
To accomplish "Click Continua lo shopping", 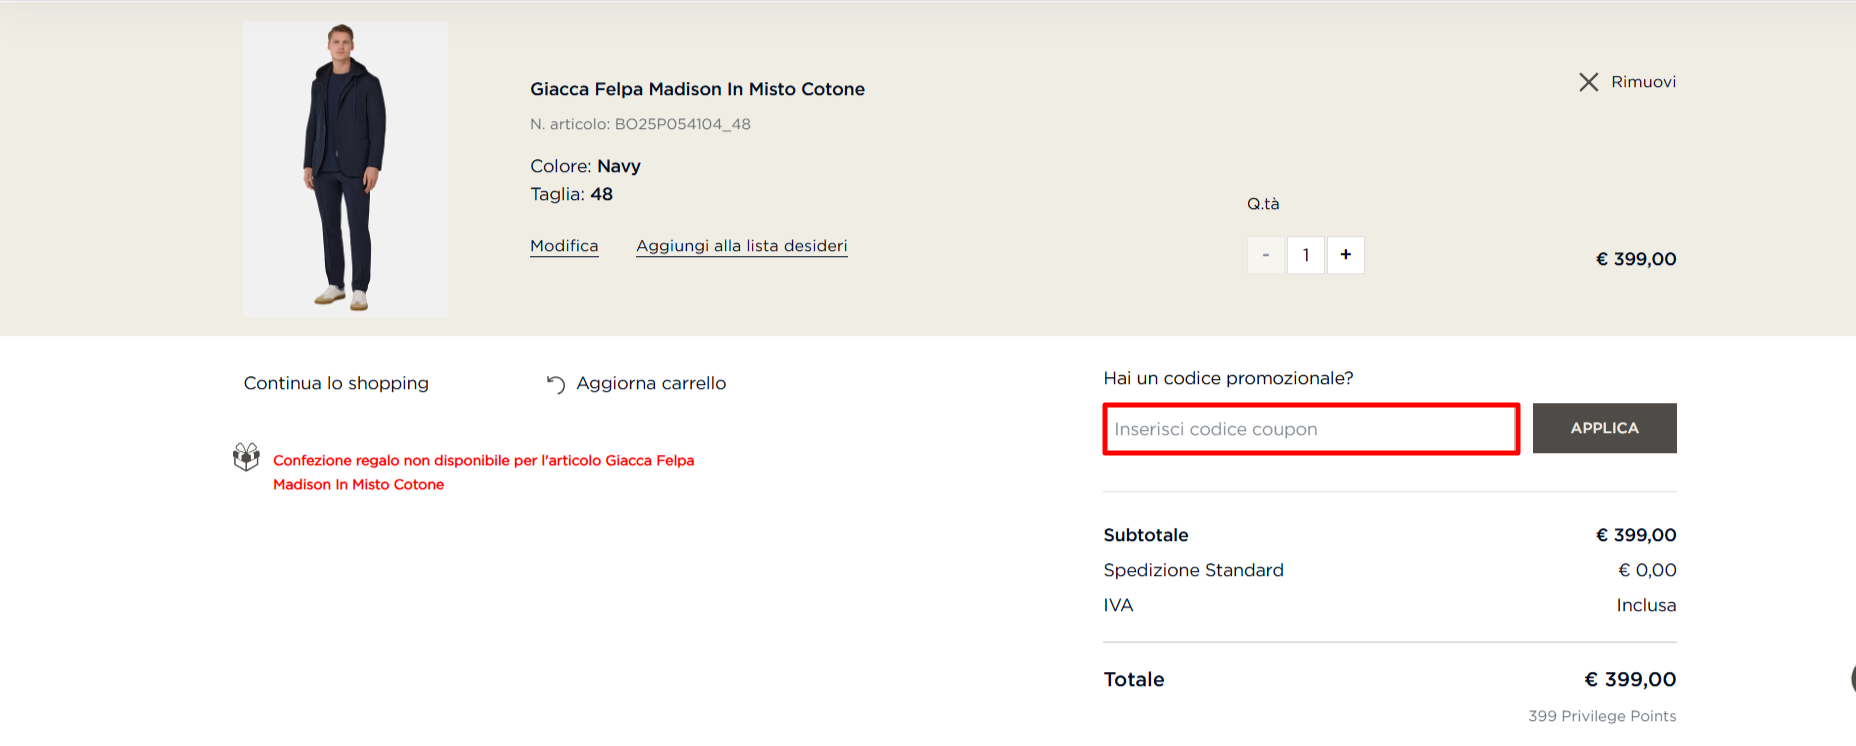I will coord(336,383).
